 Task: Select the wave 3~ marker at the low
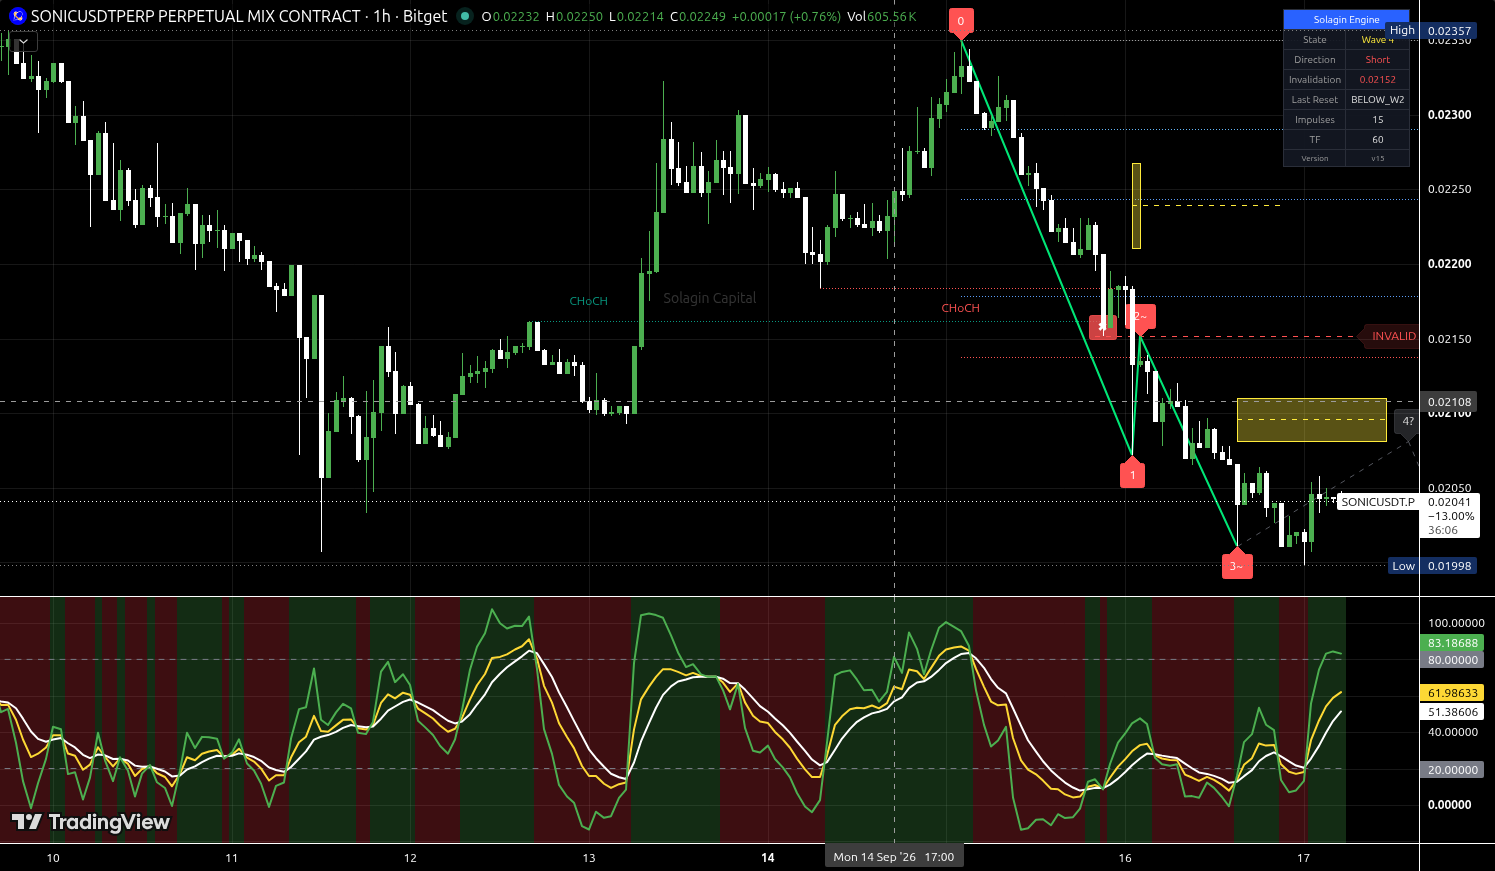(x=1237, y=564)
